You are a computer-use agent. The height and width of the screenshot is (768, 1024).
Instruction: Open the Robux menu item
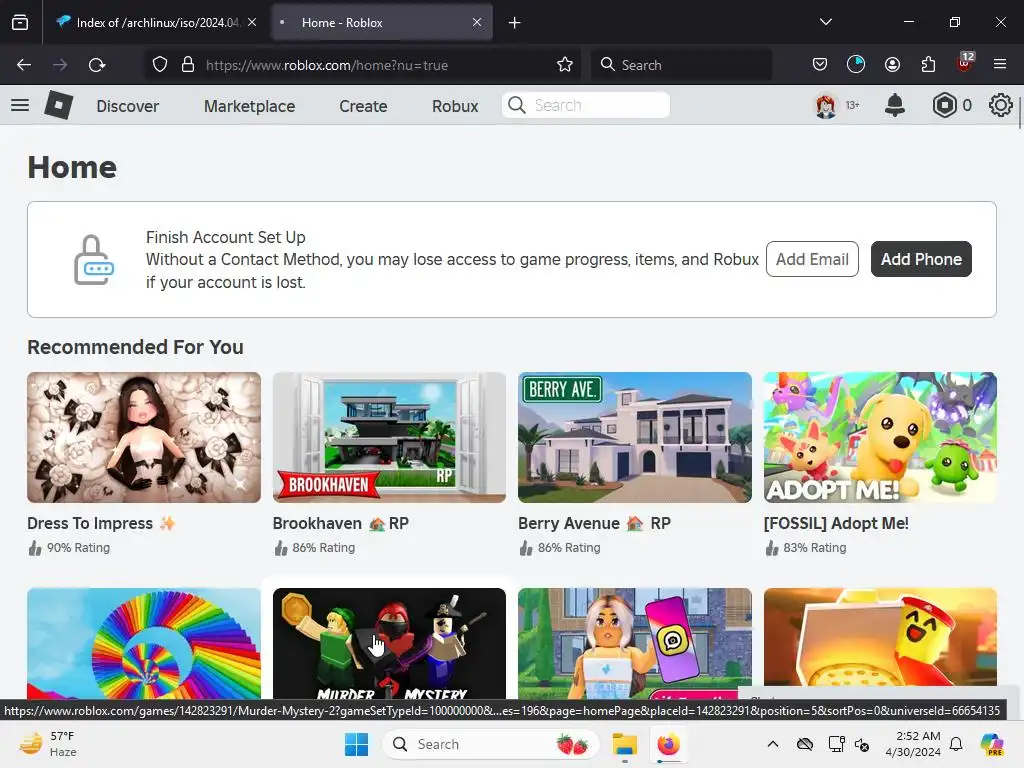pyautogui.click(x=455, y=106)
